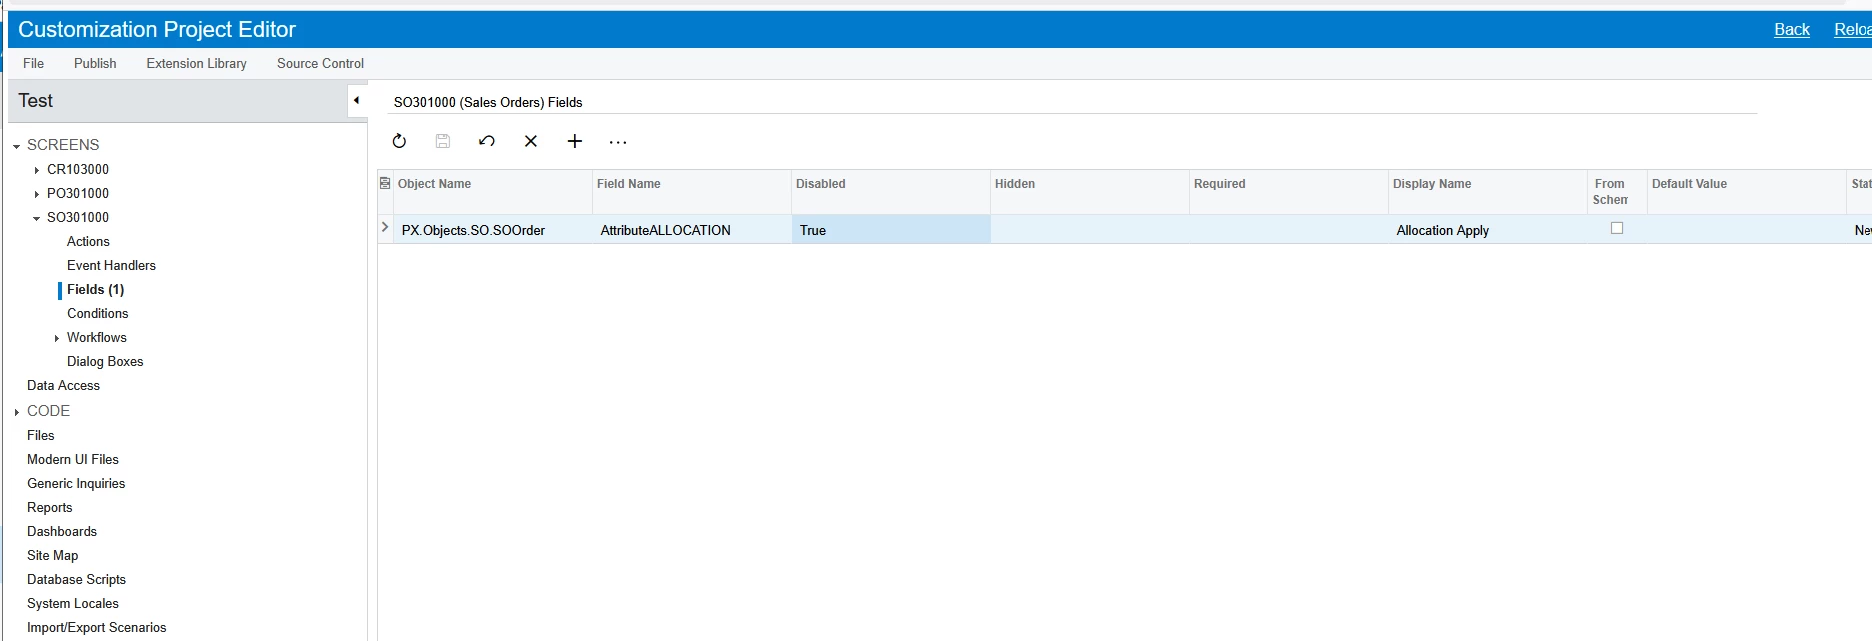The width and height of the screenshot is (1872, 641).
Task: Select the AttributeALLOCATION cell
Action: click(x=691, y=230)
